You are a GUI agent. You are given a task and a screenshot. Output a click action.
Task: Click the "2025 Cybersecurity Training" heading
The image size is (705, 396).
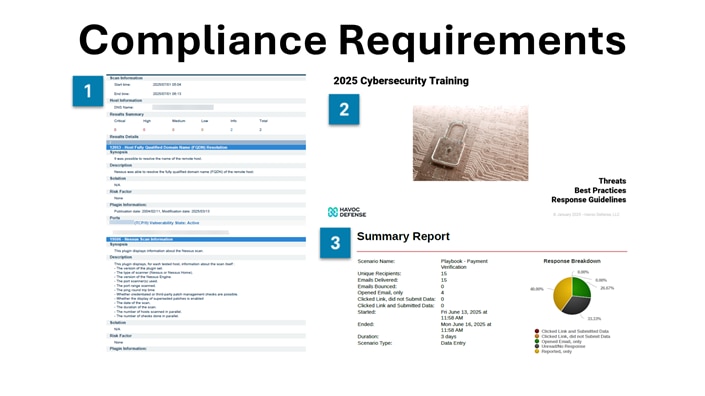(x=401, y=81)
